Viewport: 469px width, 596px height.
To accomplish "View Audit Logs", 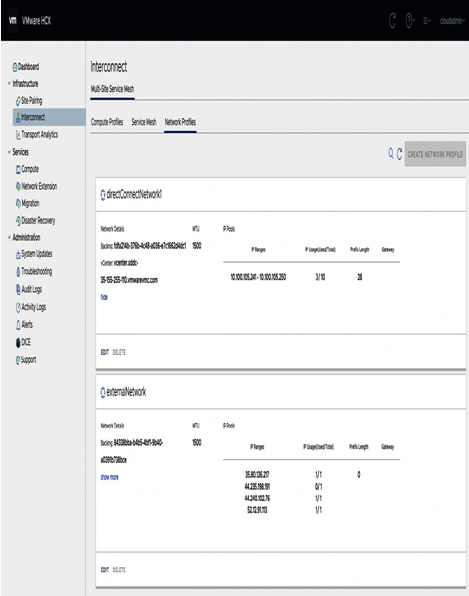I will click(x=32, y=290).
